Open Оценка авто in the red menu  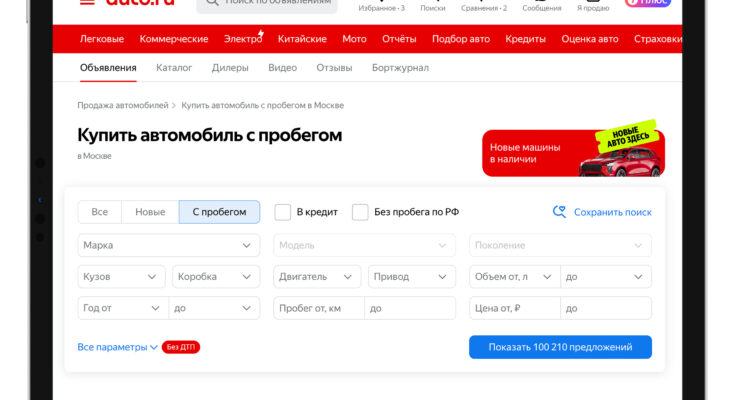pos(590,39)
